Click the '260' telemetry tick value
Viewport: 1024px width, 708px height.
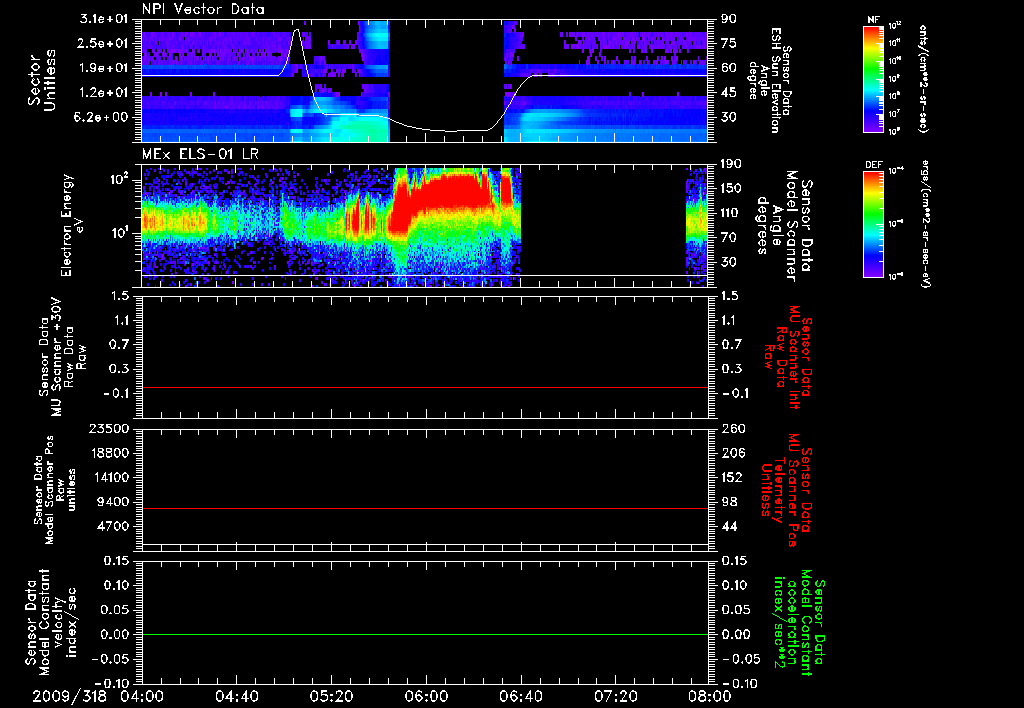[732, 429]
